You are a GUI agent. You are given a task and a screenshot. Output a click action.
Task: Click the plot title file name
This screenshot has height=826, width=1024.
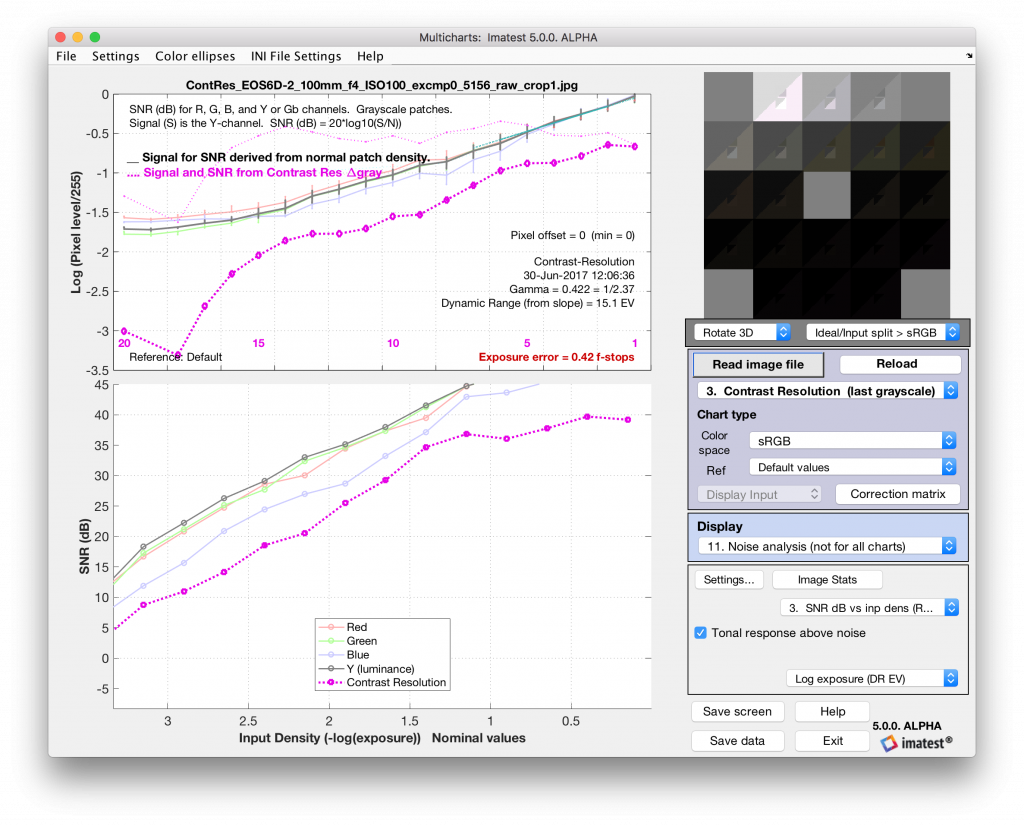pos(381,86)
